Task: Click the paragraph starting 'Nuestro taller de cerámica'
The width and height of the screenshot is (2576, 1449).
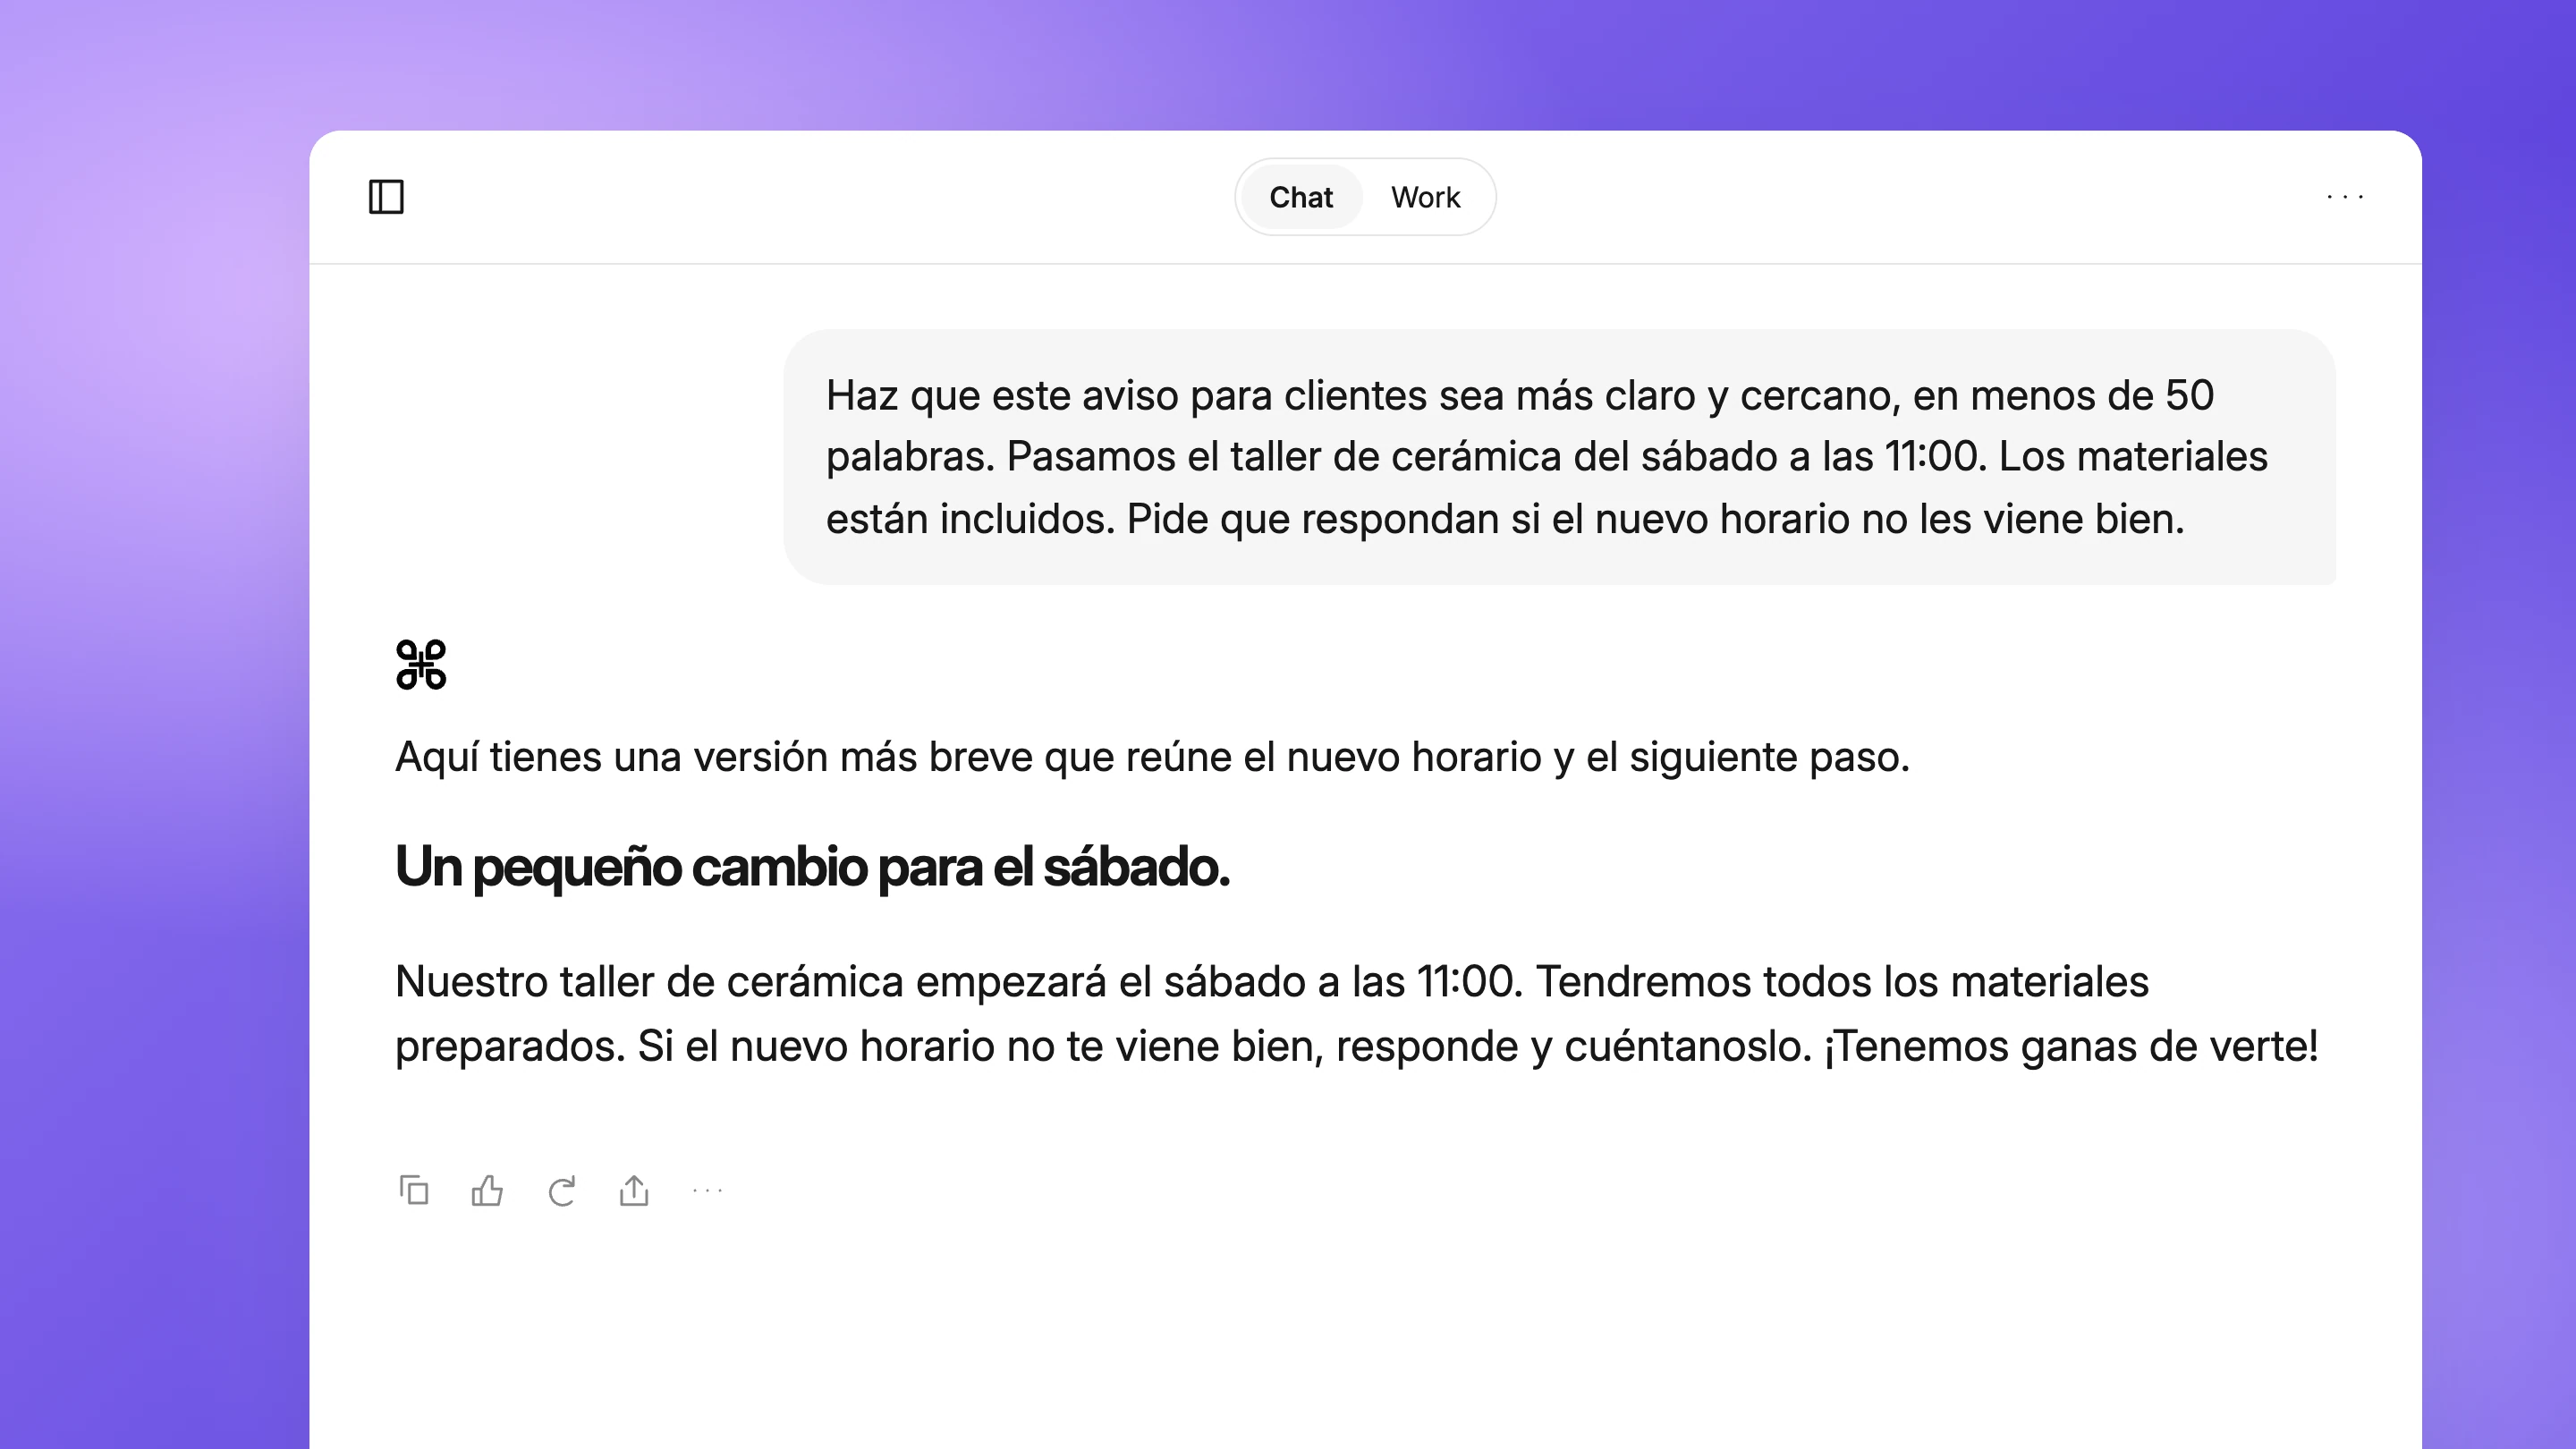Action: tap(1357, 1014)
